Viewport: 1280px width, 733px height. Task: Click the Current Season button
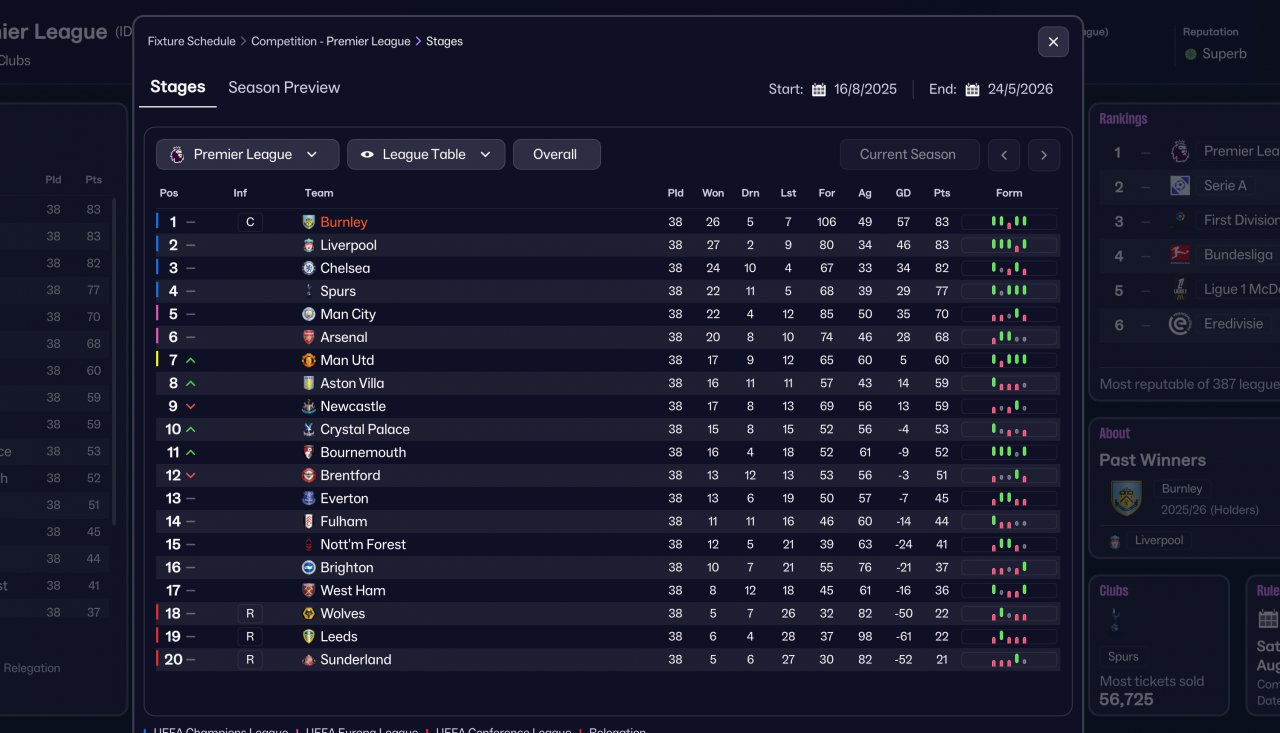908,155
